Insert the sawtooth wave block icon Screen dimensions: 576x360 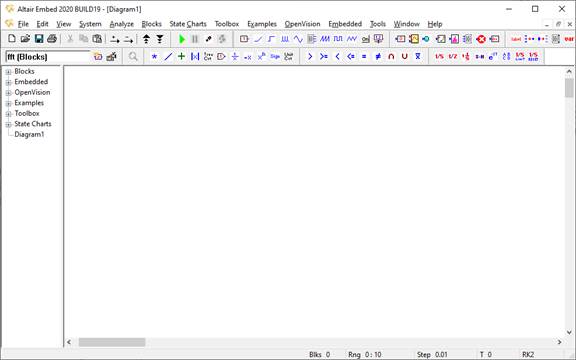click(x=325, y=39)
